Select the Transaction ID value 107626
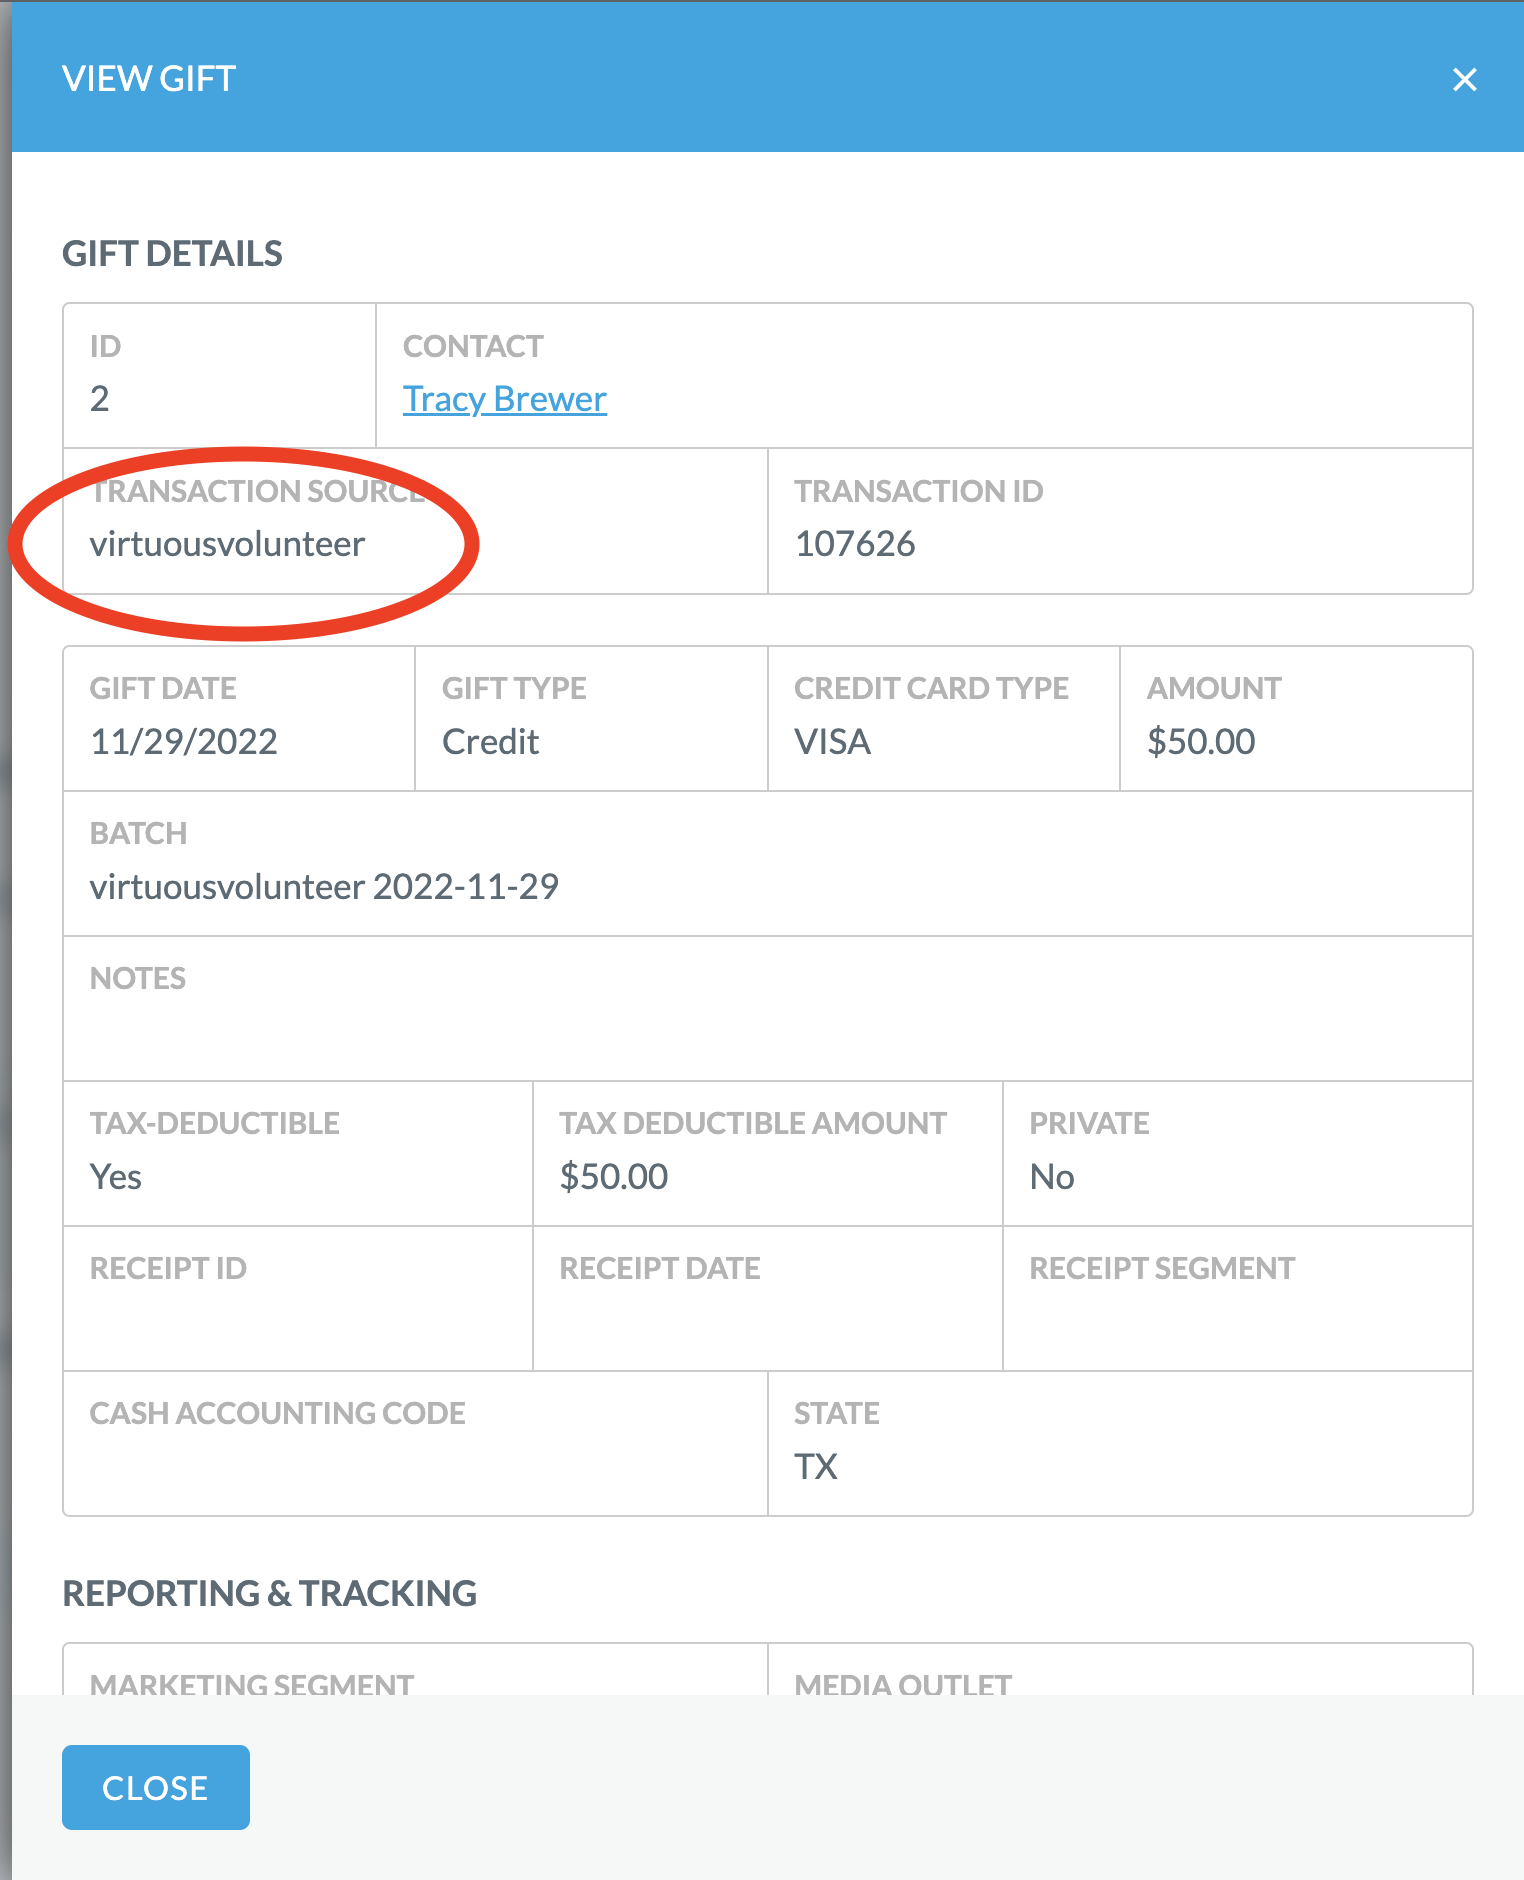Image resolution: width=1524 pixels, height=1880 pixels. click(855, 544)
